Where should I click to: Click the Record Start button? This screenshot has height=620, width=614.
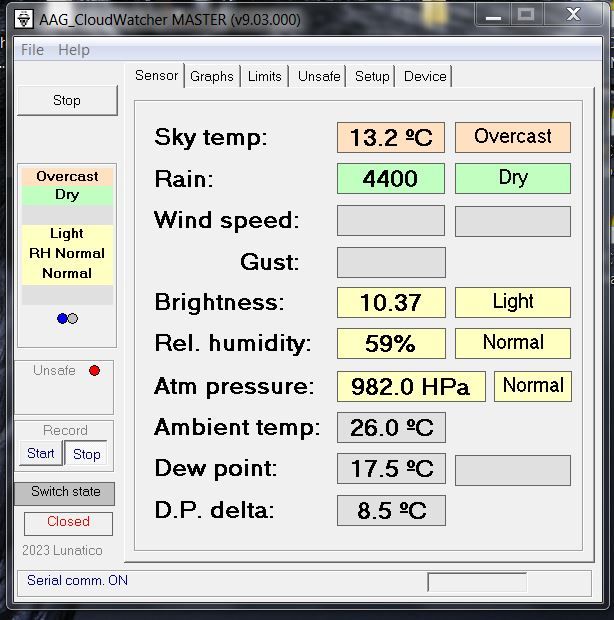(41, 453)
